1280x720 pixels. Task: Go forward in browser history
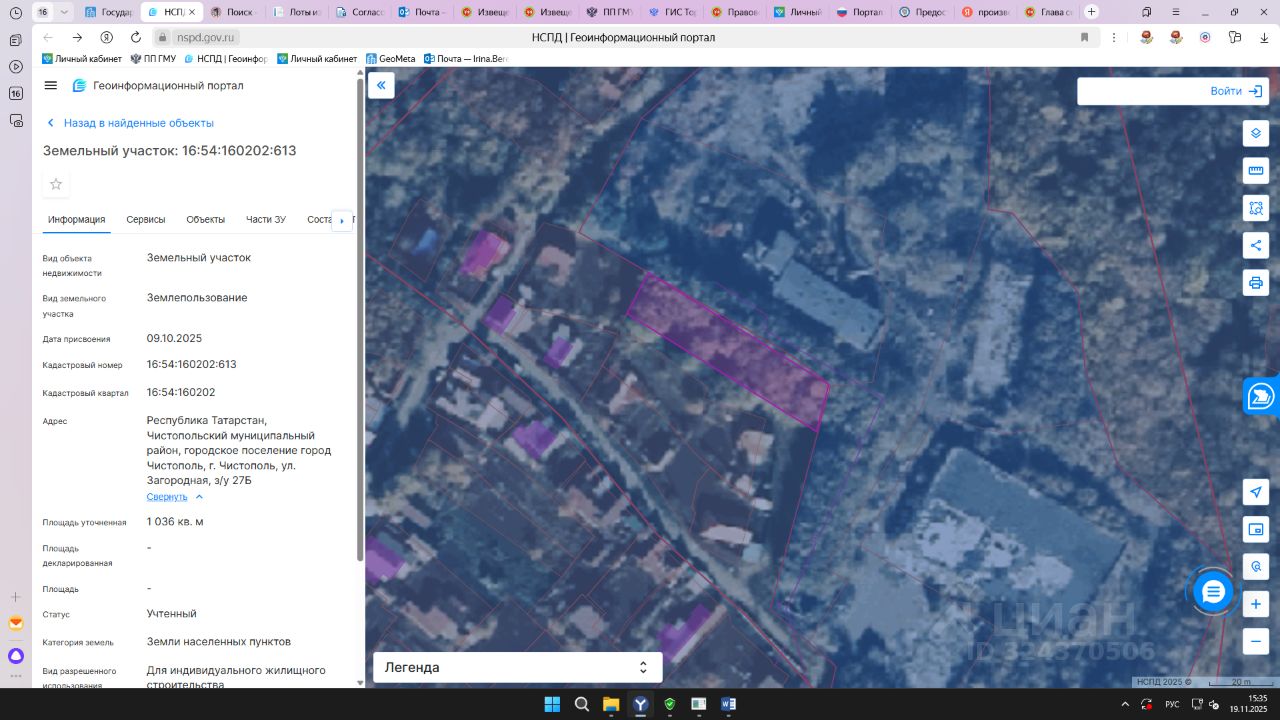[x=77, y=37]
